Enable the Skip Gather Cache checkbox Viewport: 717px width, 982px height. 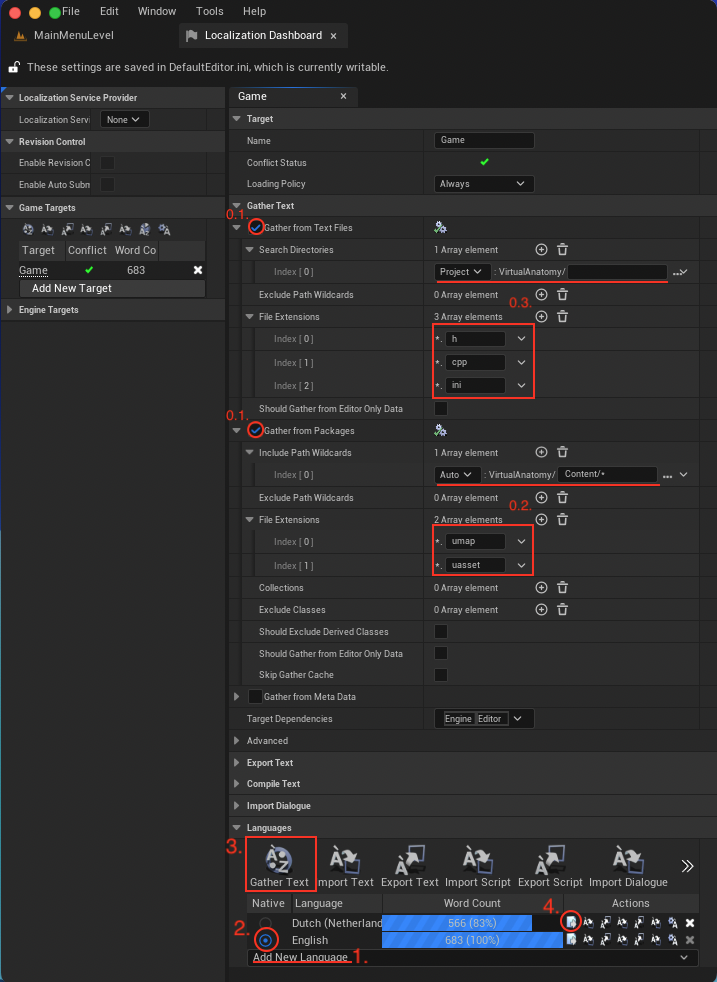441,675
